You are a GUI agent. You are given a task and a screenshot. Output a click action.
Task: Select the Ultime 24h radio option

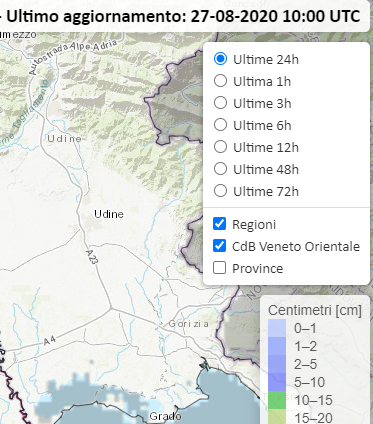pos(220,59)
